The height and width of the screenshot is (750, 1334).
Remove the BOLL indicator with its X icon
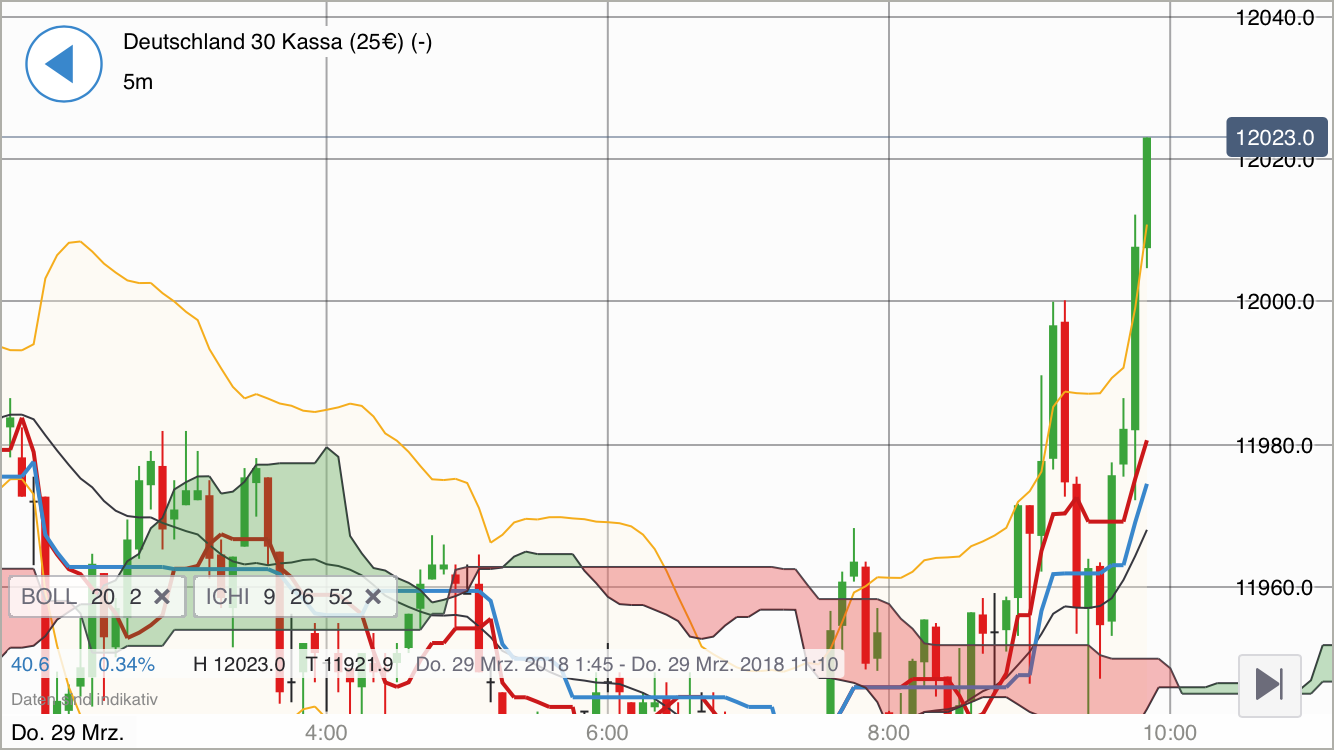click(162, 596)
